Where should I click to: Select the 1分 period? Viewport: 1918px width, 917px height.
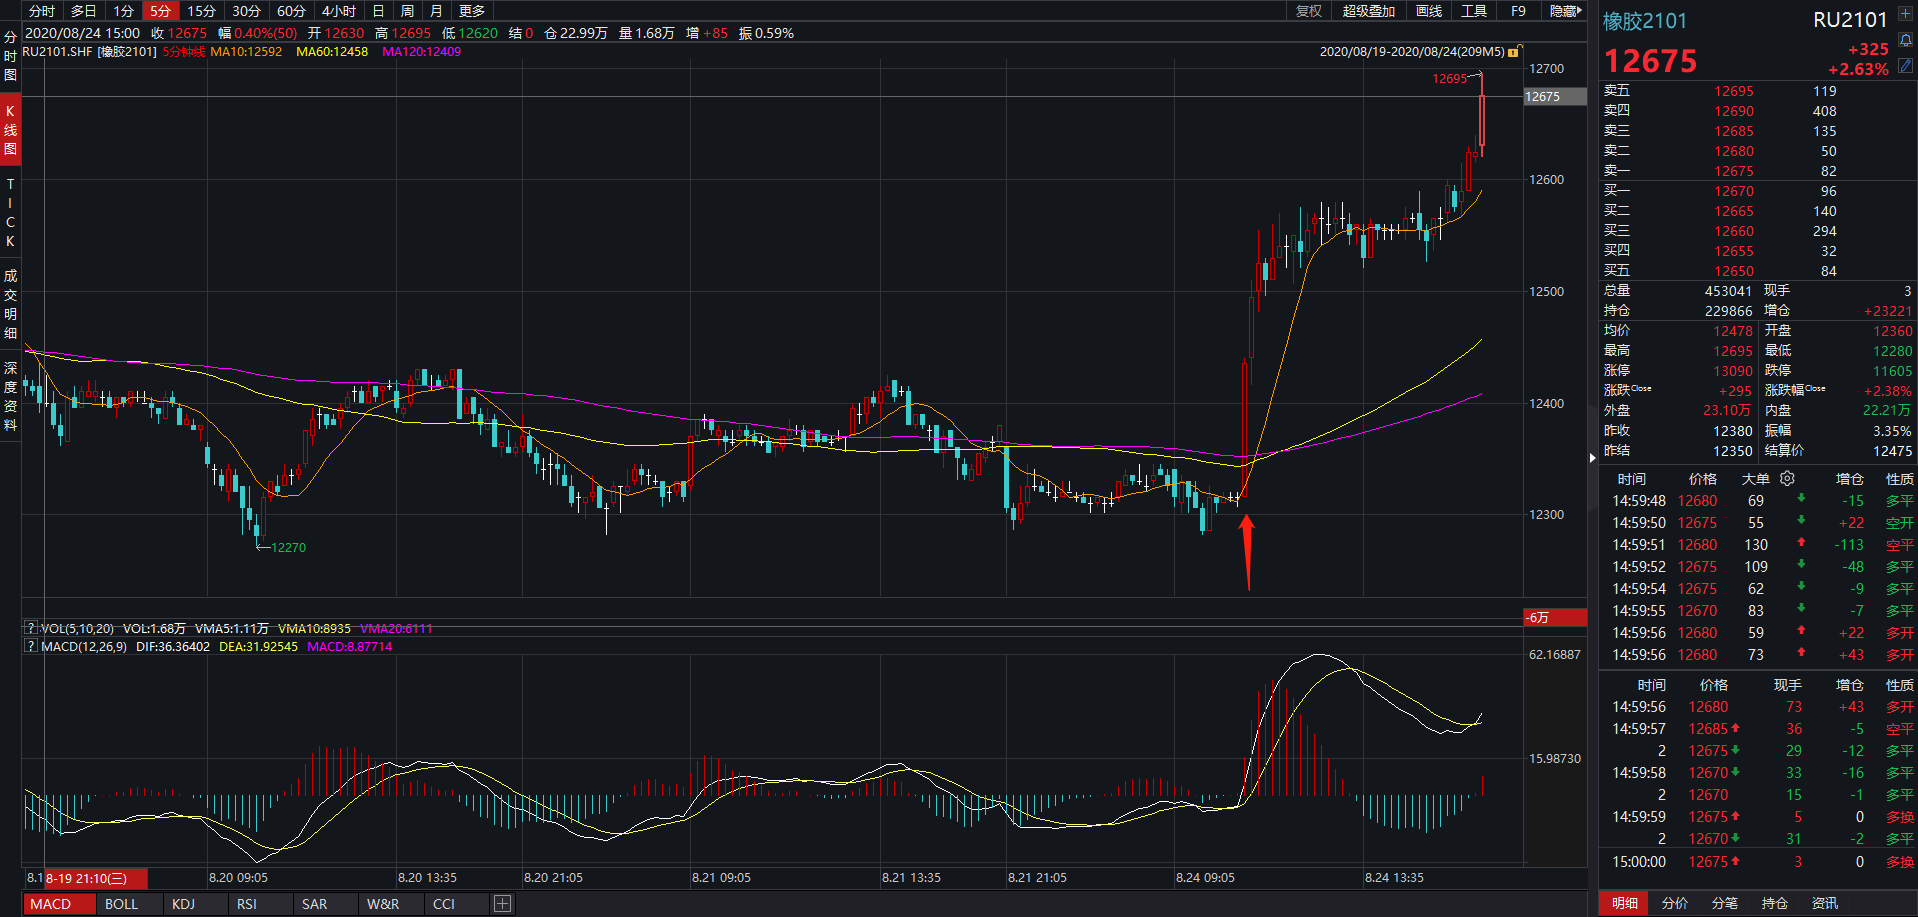(x=123, y=11)
